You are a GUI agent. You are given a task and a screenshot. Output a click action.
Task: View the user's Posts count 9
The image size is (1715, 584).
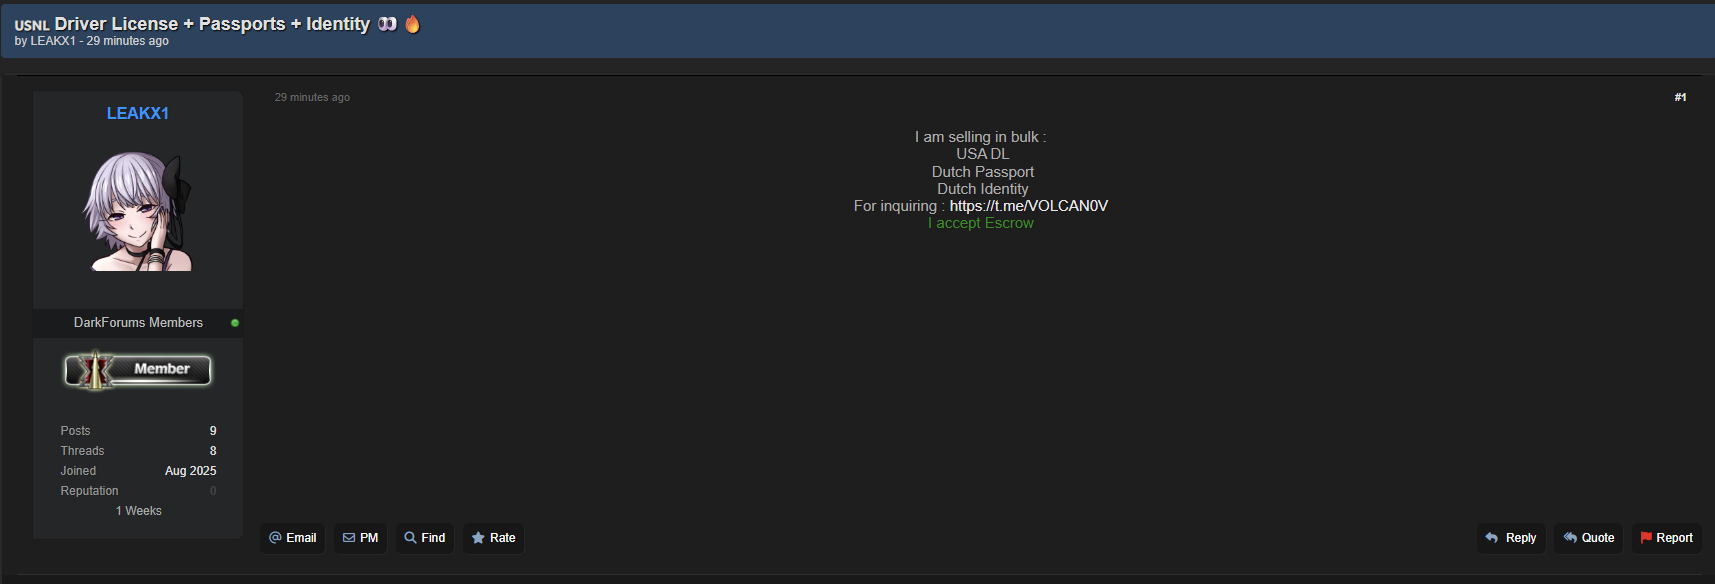tap(213, 431)
